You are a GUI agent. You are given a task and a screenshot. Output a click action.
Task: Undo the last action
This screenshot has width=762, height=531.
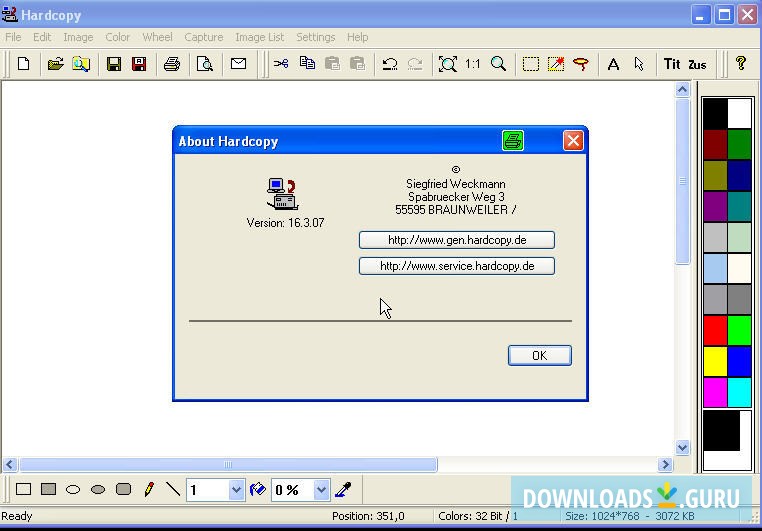[x=390, y=64]
